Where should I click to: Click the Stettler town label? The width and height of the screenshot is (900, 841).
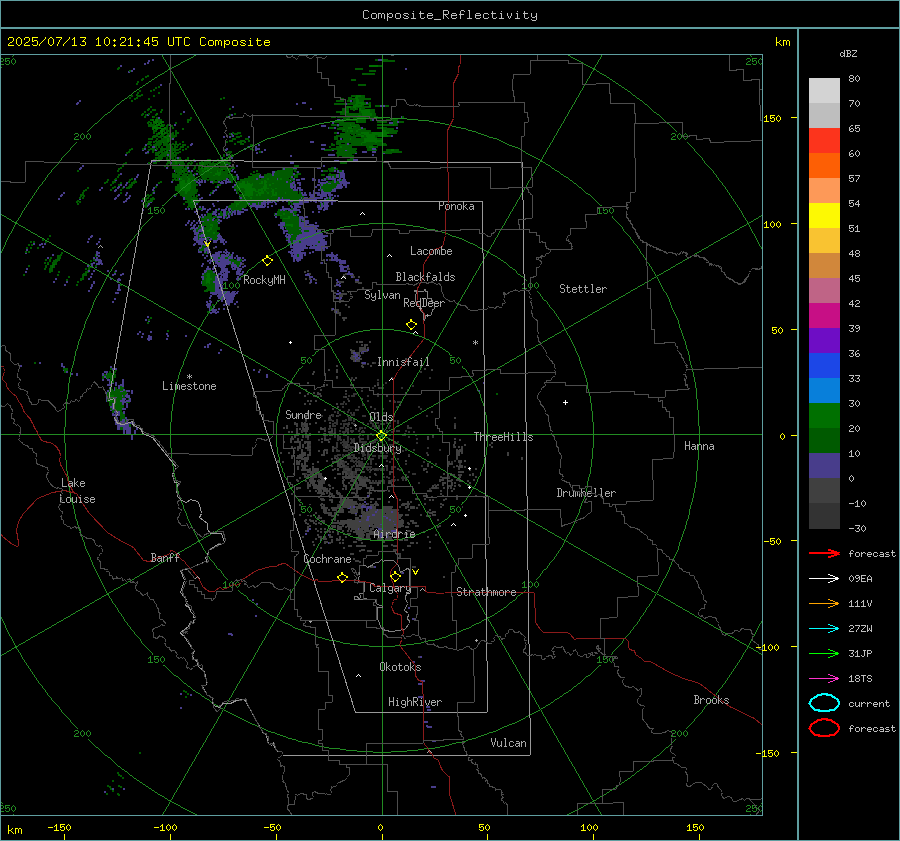pyautogui.click(x=583, y=289)
